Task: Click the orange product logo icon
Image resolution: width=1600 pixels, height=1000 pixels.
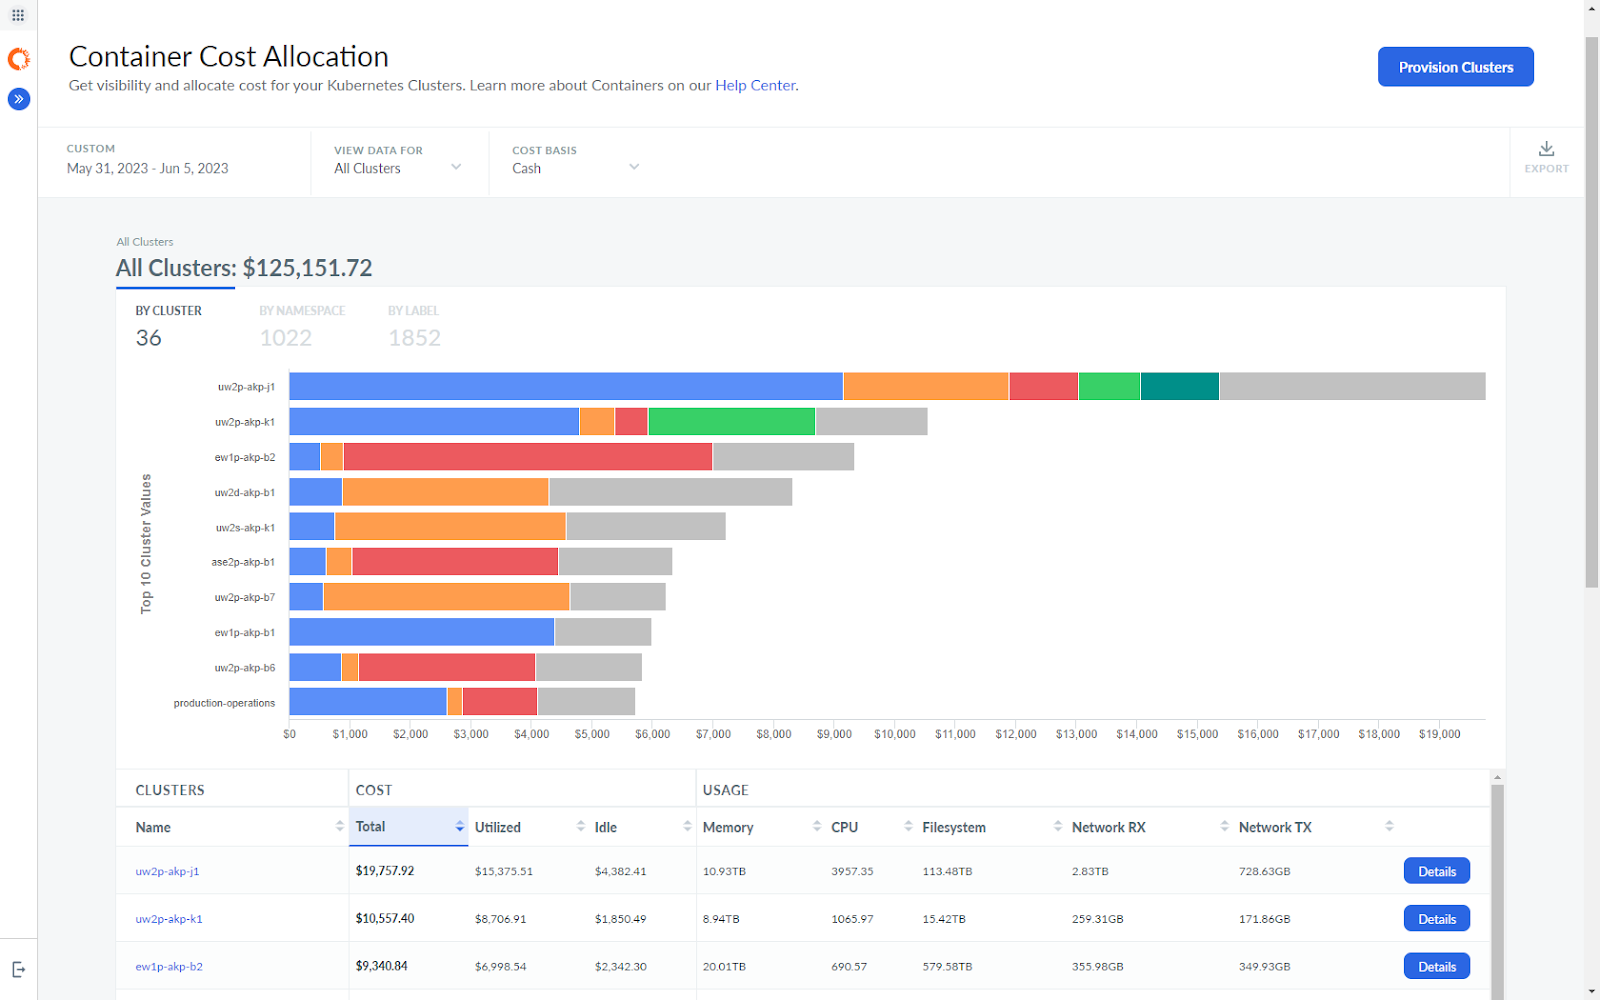Action: (18, 60)
